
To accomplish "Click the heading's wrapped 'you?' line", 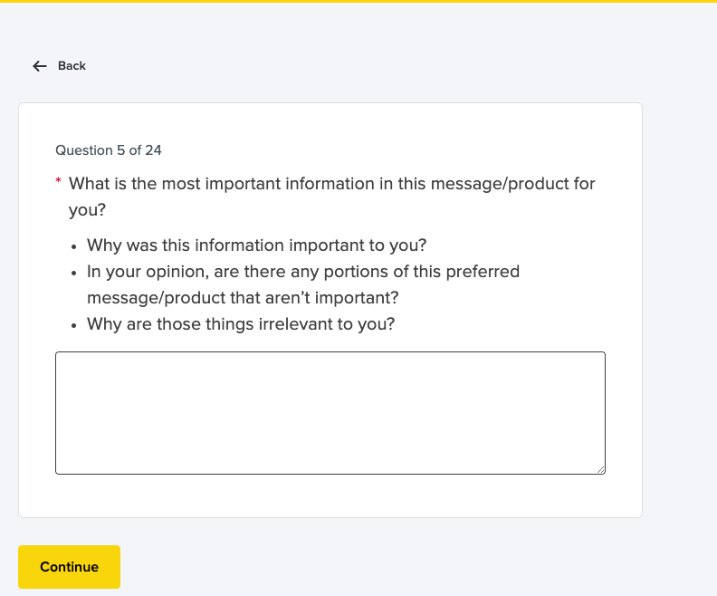I will (x=87, y=210).
